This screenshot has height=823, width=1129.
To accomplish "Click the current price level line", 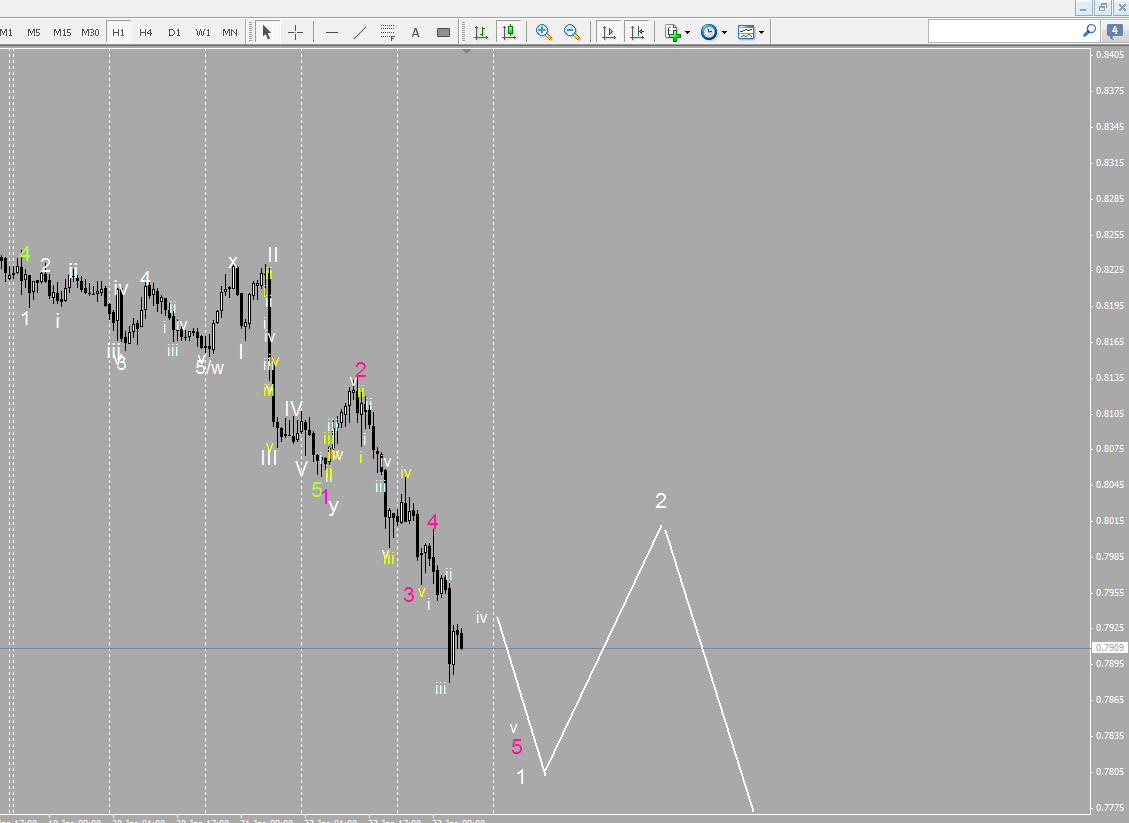I will [x=700, y=649].
